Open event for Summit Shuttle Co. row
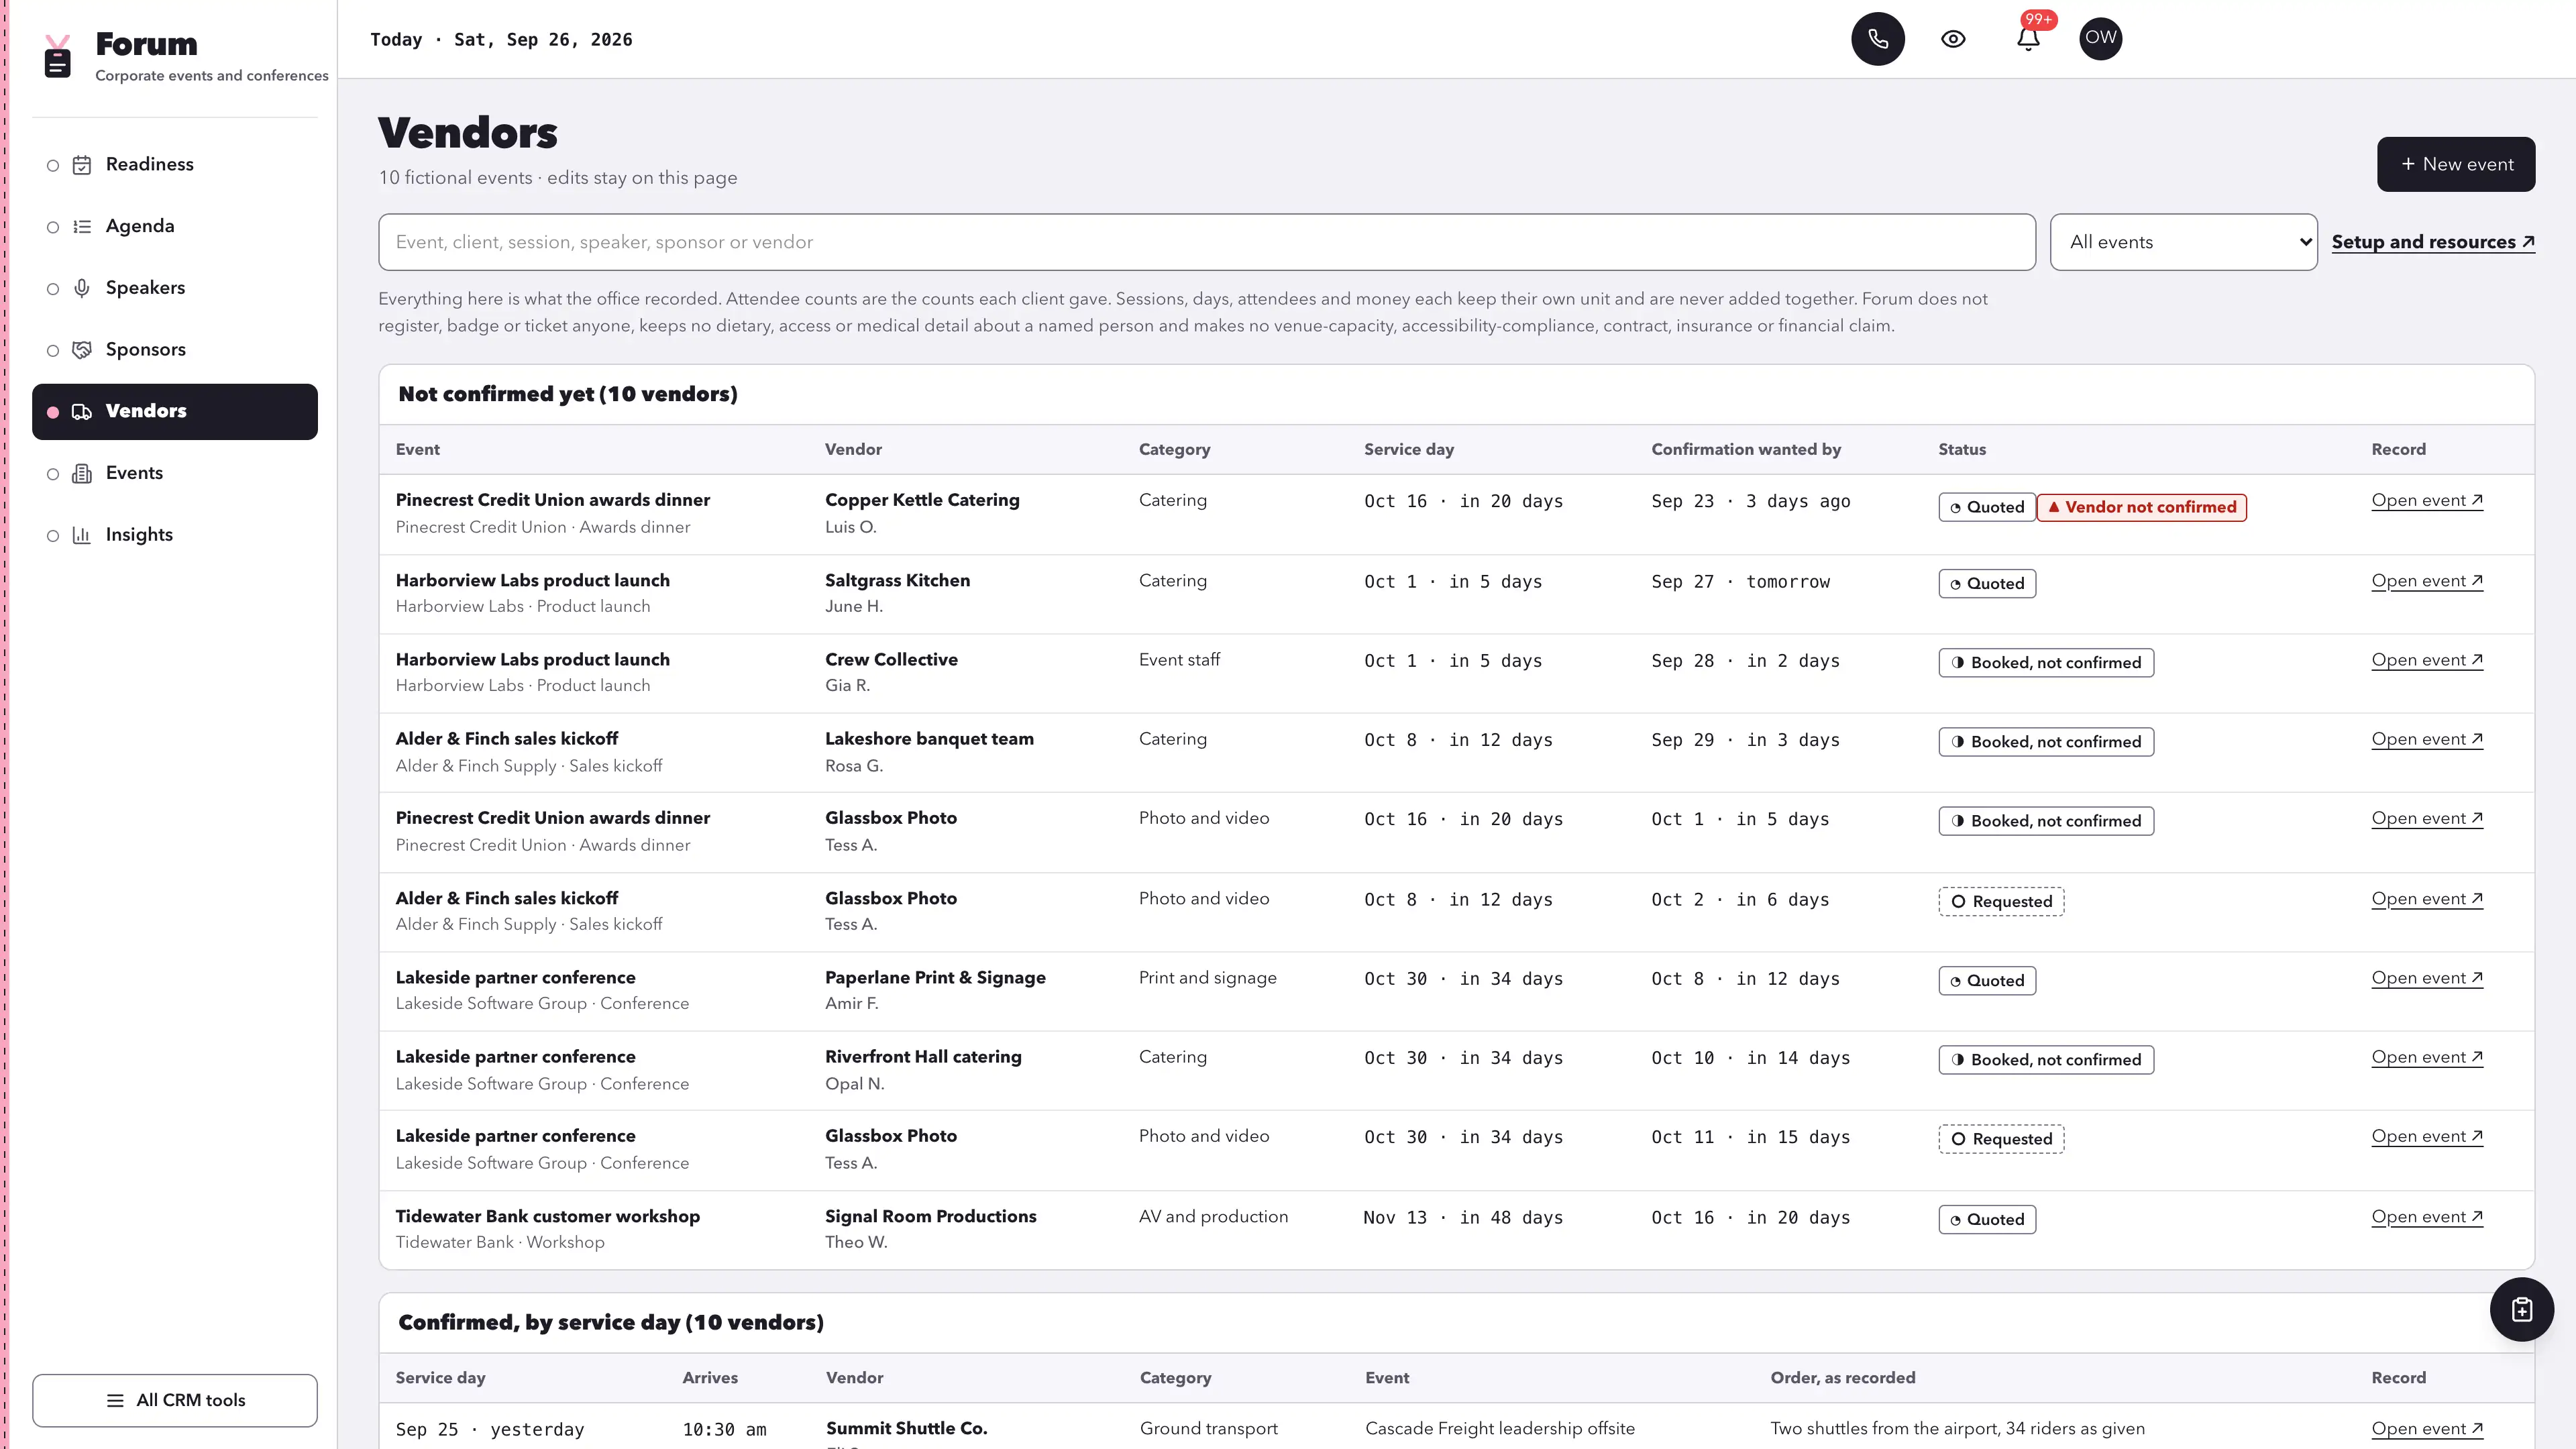The height and width of the screenshot is (1449, 2576). click(2427, 1429)
